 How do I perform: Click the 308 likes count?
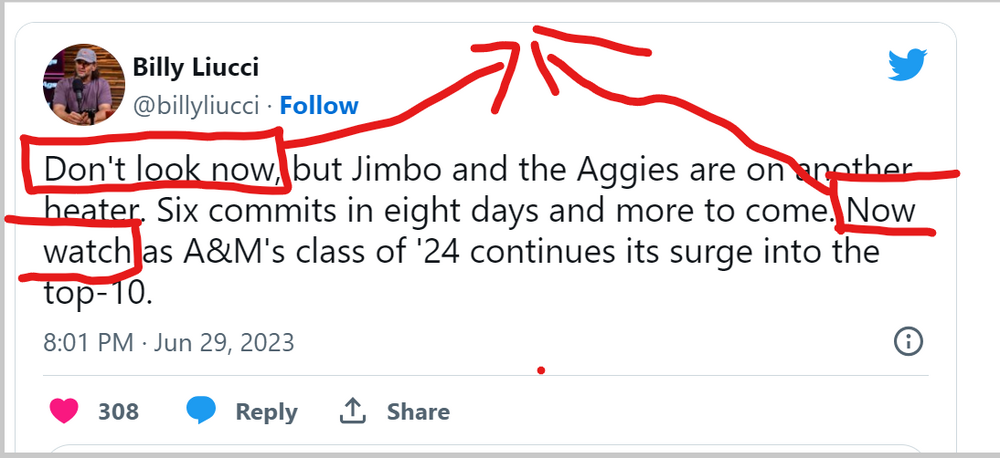point(118,411)
